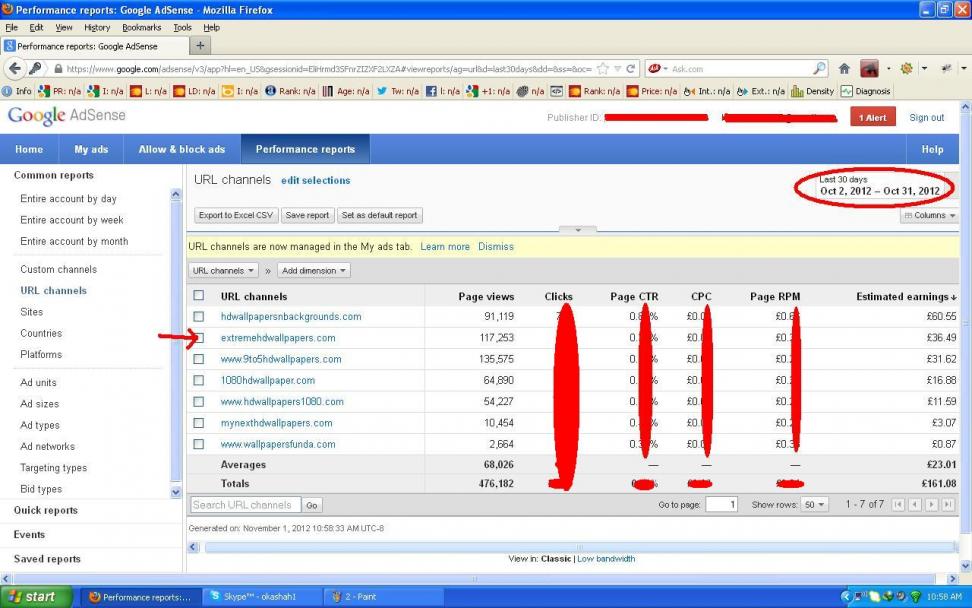This screenshot has height=608, width=972.
Task: Click the magnifier icon in the Ask.com search box
Action: [x=820, y=68]
